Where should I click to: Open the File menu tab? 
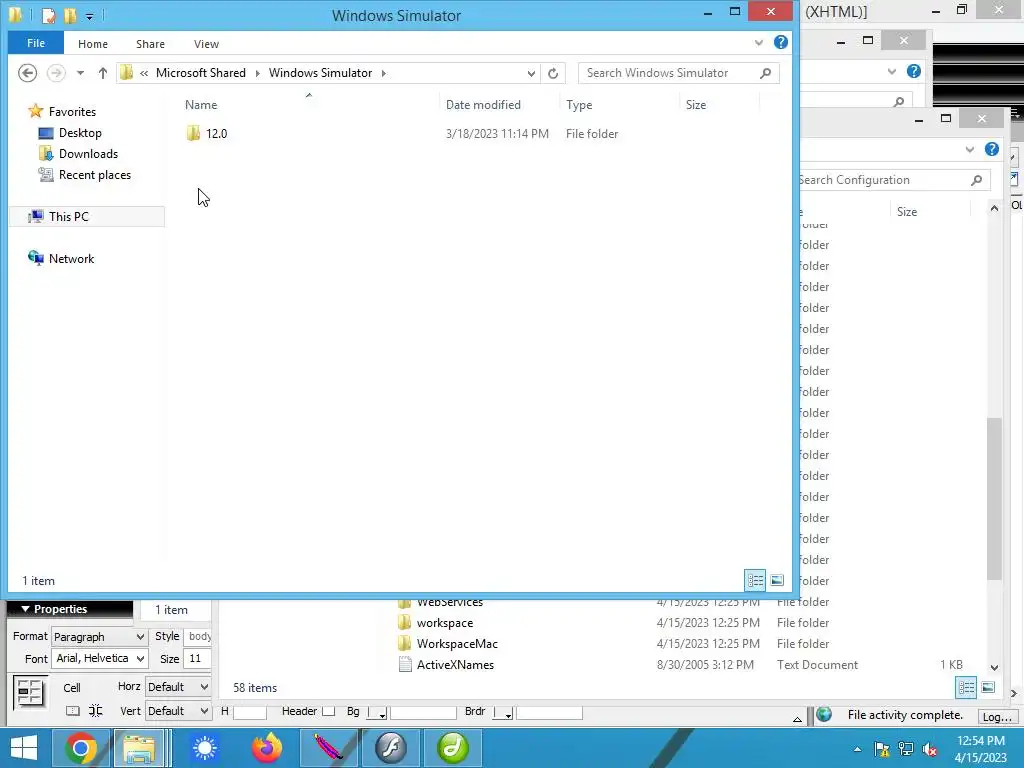[x=36, y=43]
